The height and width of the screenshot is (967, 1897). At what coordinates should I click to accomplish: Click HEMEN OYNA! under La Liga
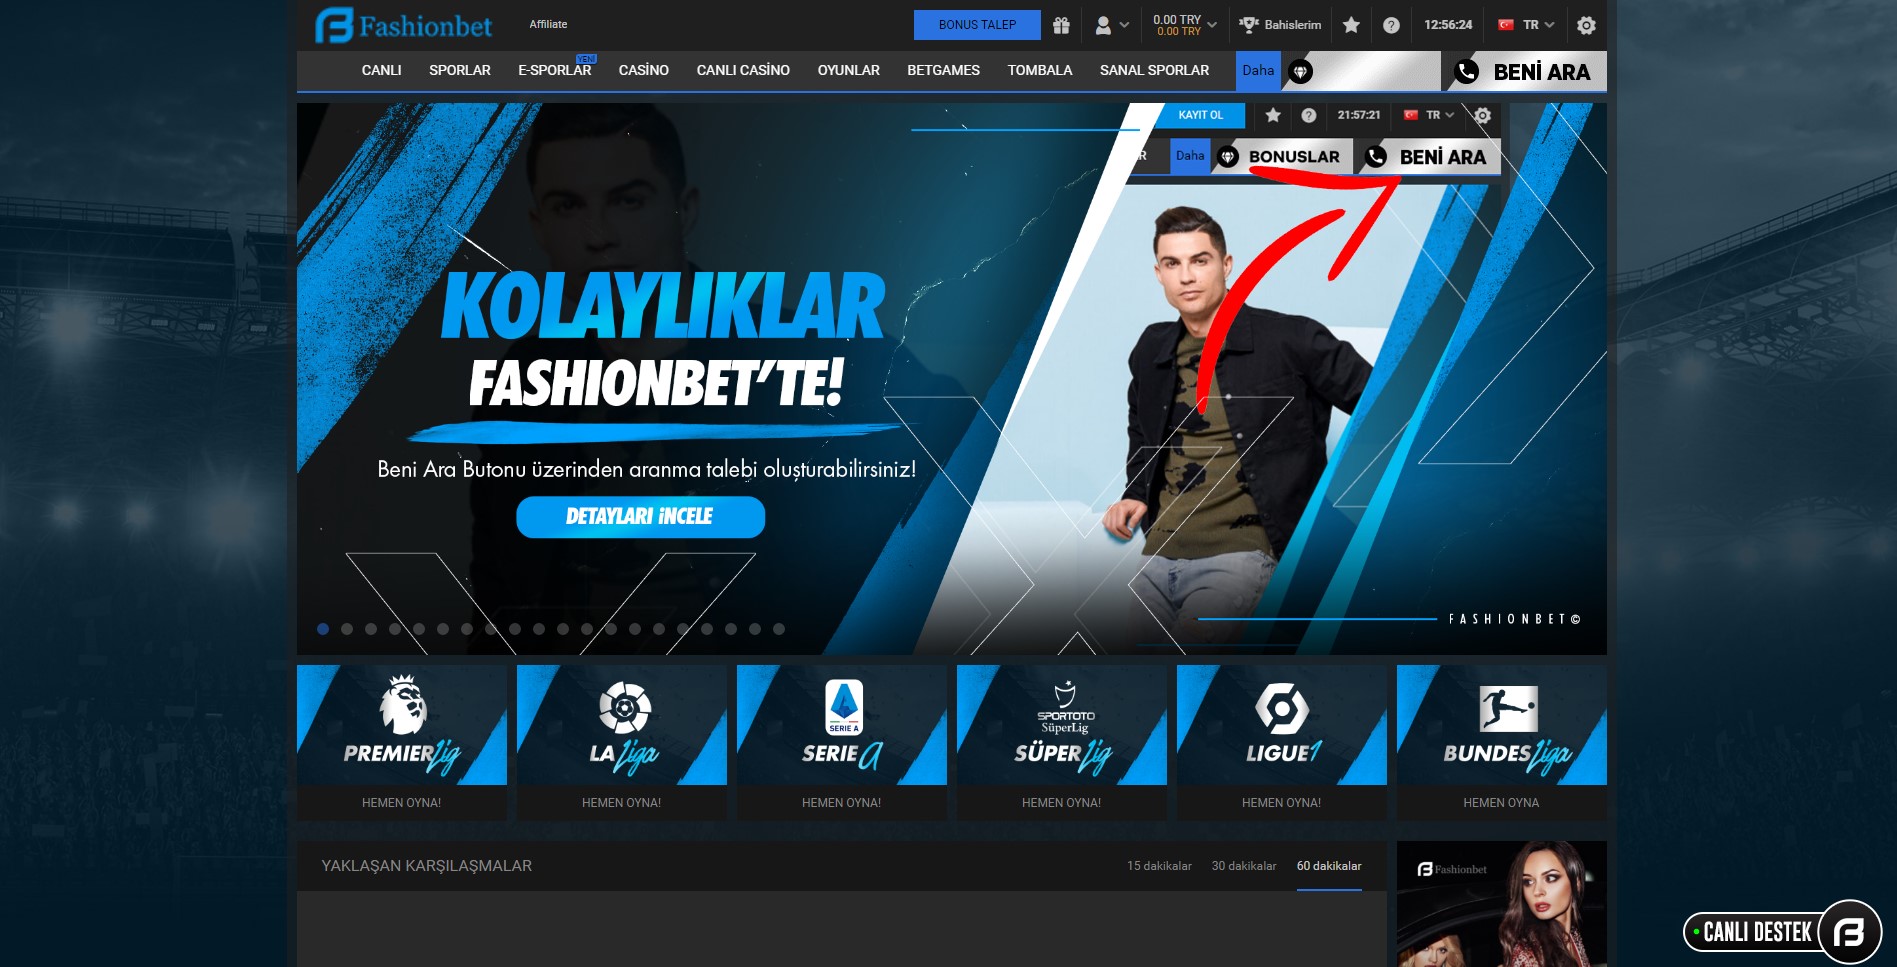point(622,803)
